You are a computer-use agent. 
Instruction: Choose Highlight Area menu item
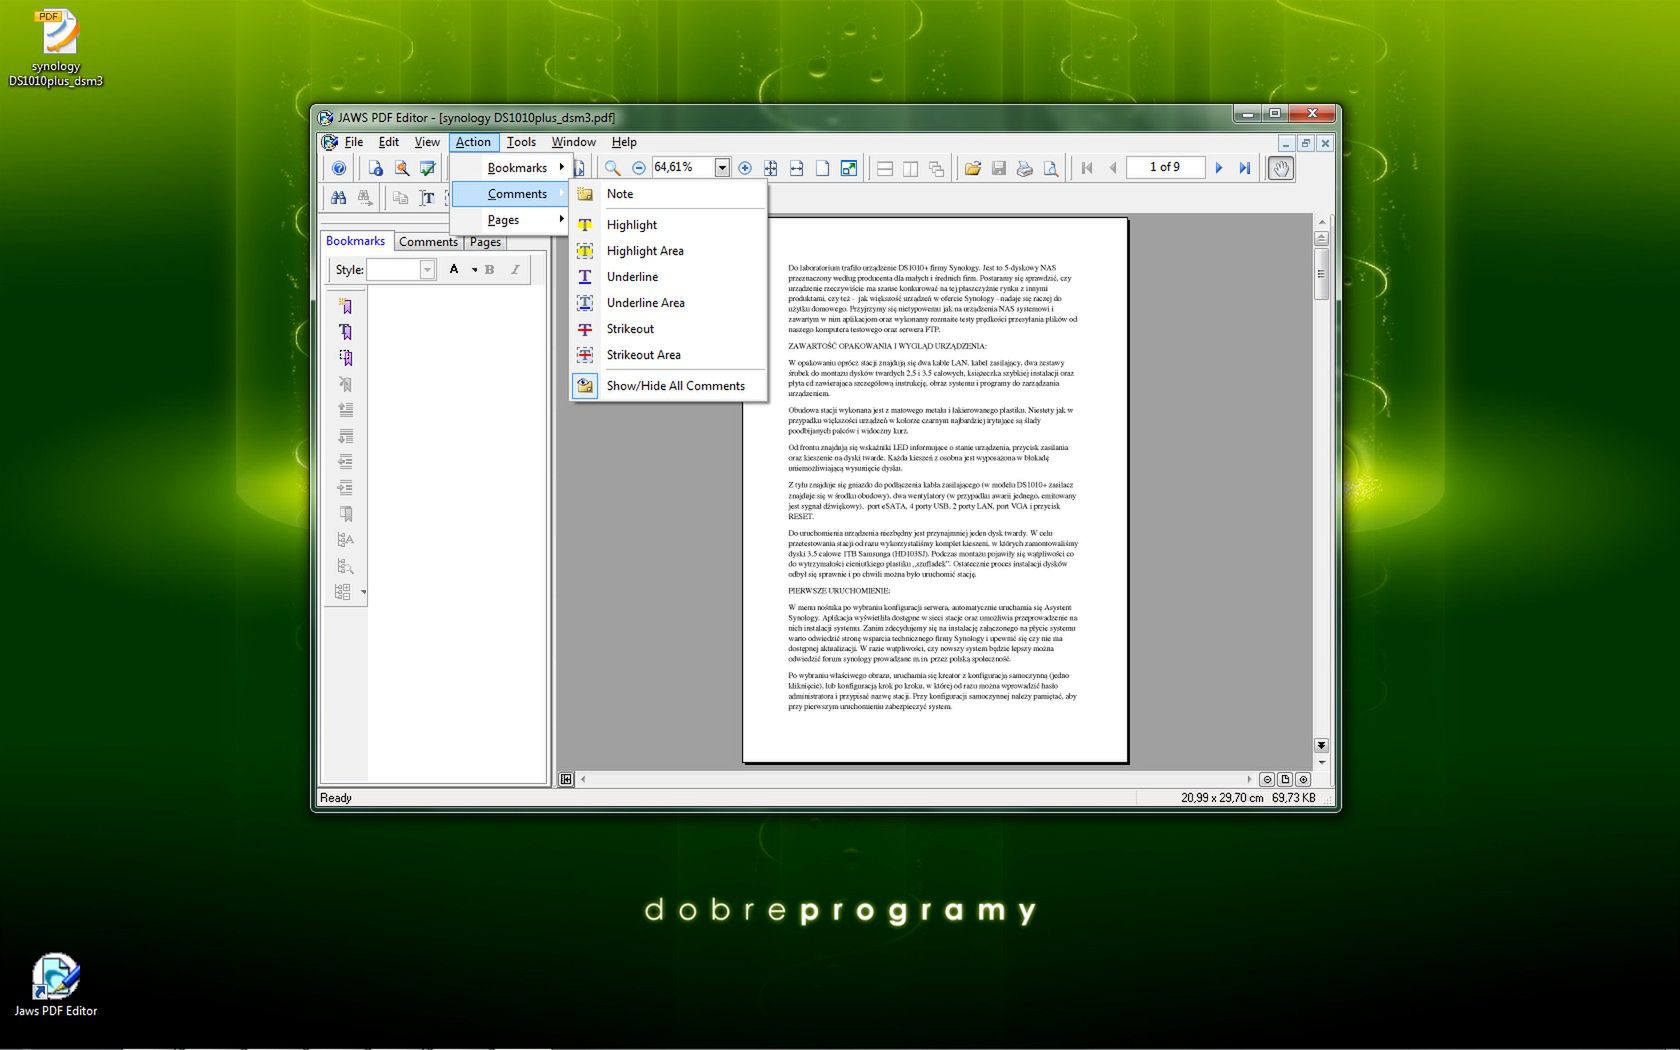pos(669,251)
